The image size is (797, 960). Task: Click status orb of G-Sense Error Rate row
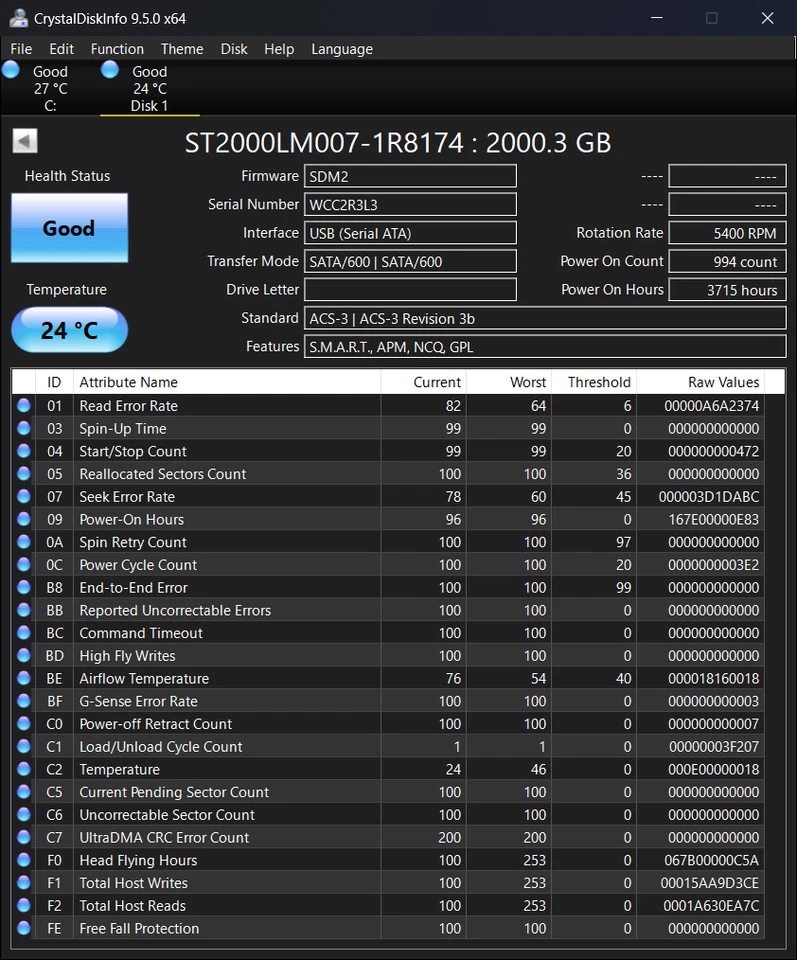click(24, 700)
